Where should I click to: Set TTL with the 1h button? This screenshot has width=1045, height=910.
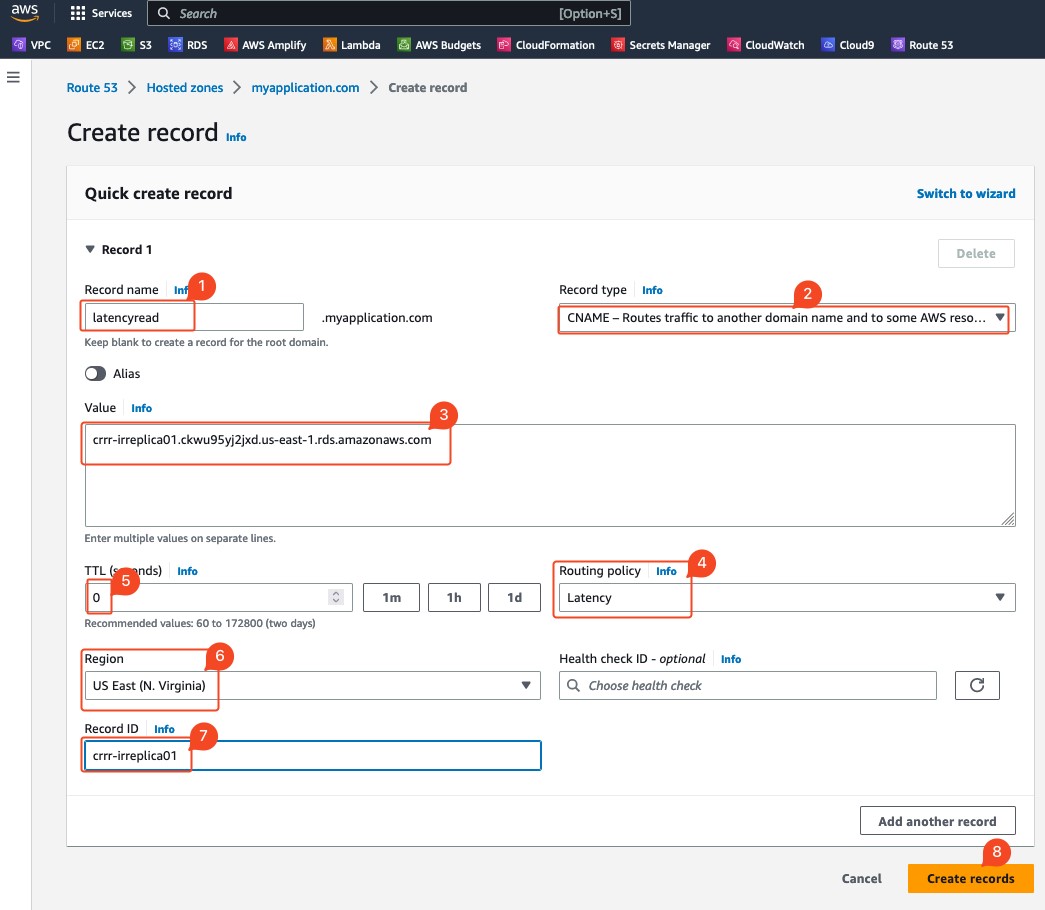(x=454, y=597)
